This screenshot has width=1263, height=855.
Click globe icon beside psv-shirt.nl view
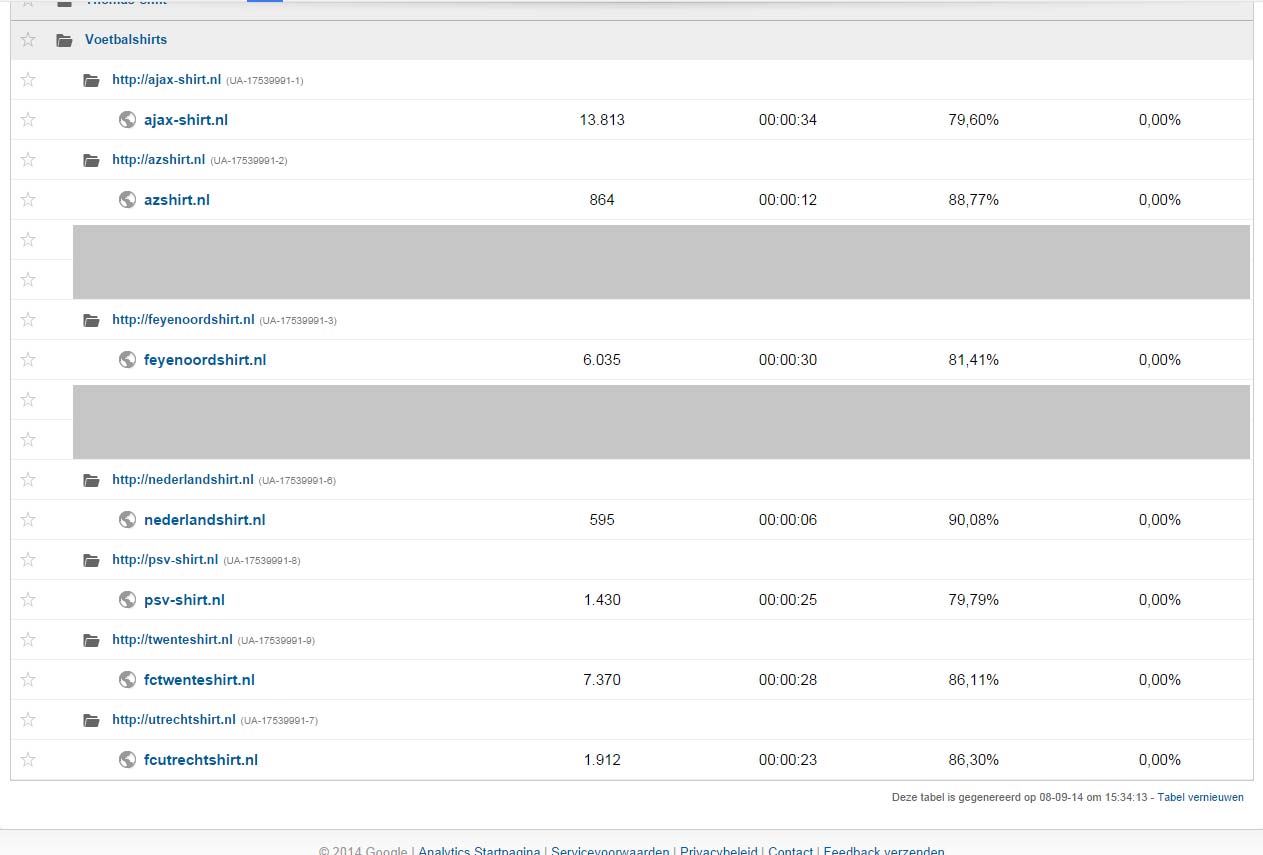coord(127,600)
